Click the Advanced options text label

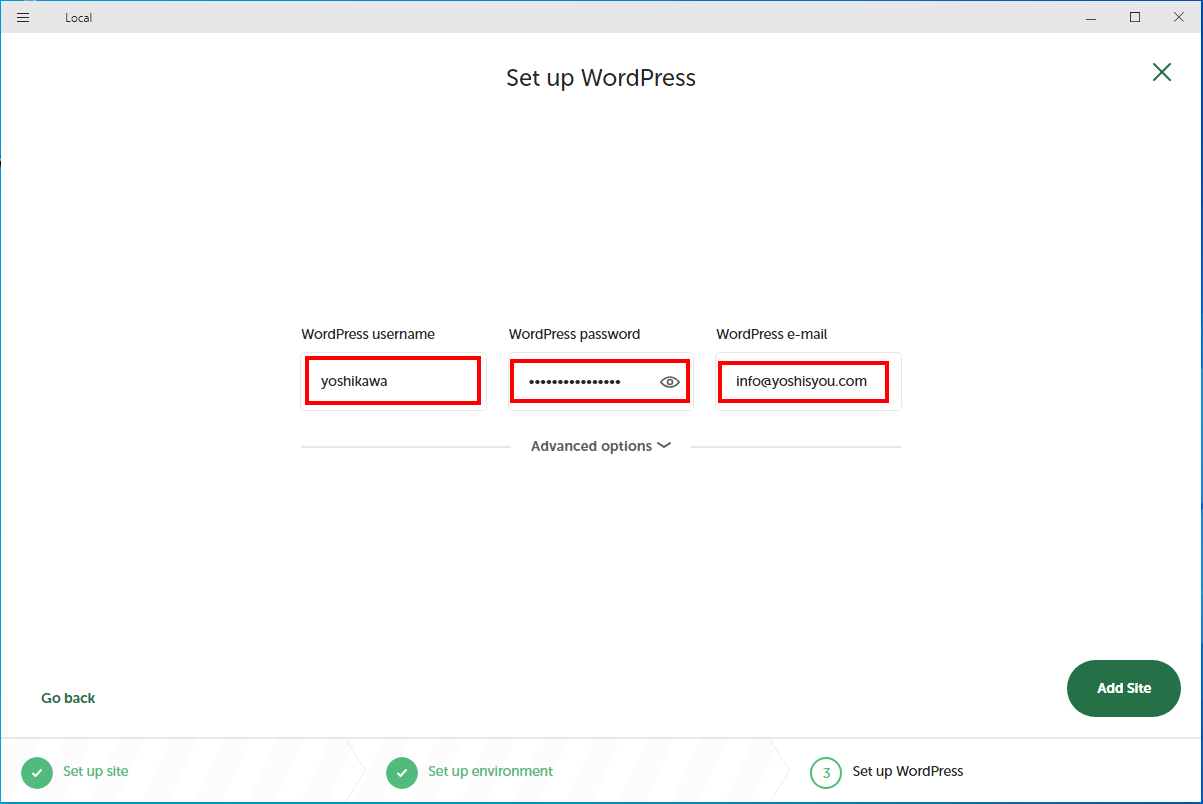tap(591, 446)
